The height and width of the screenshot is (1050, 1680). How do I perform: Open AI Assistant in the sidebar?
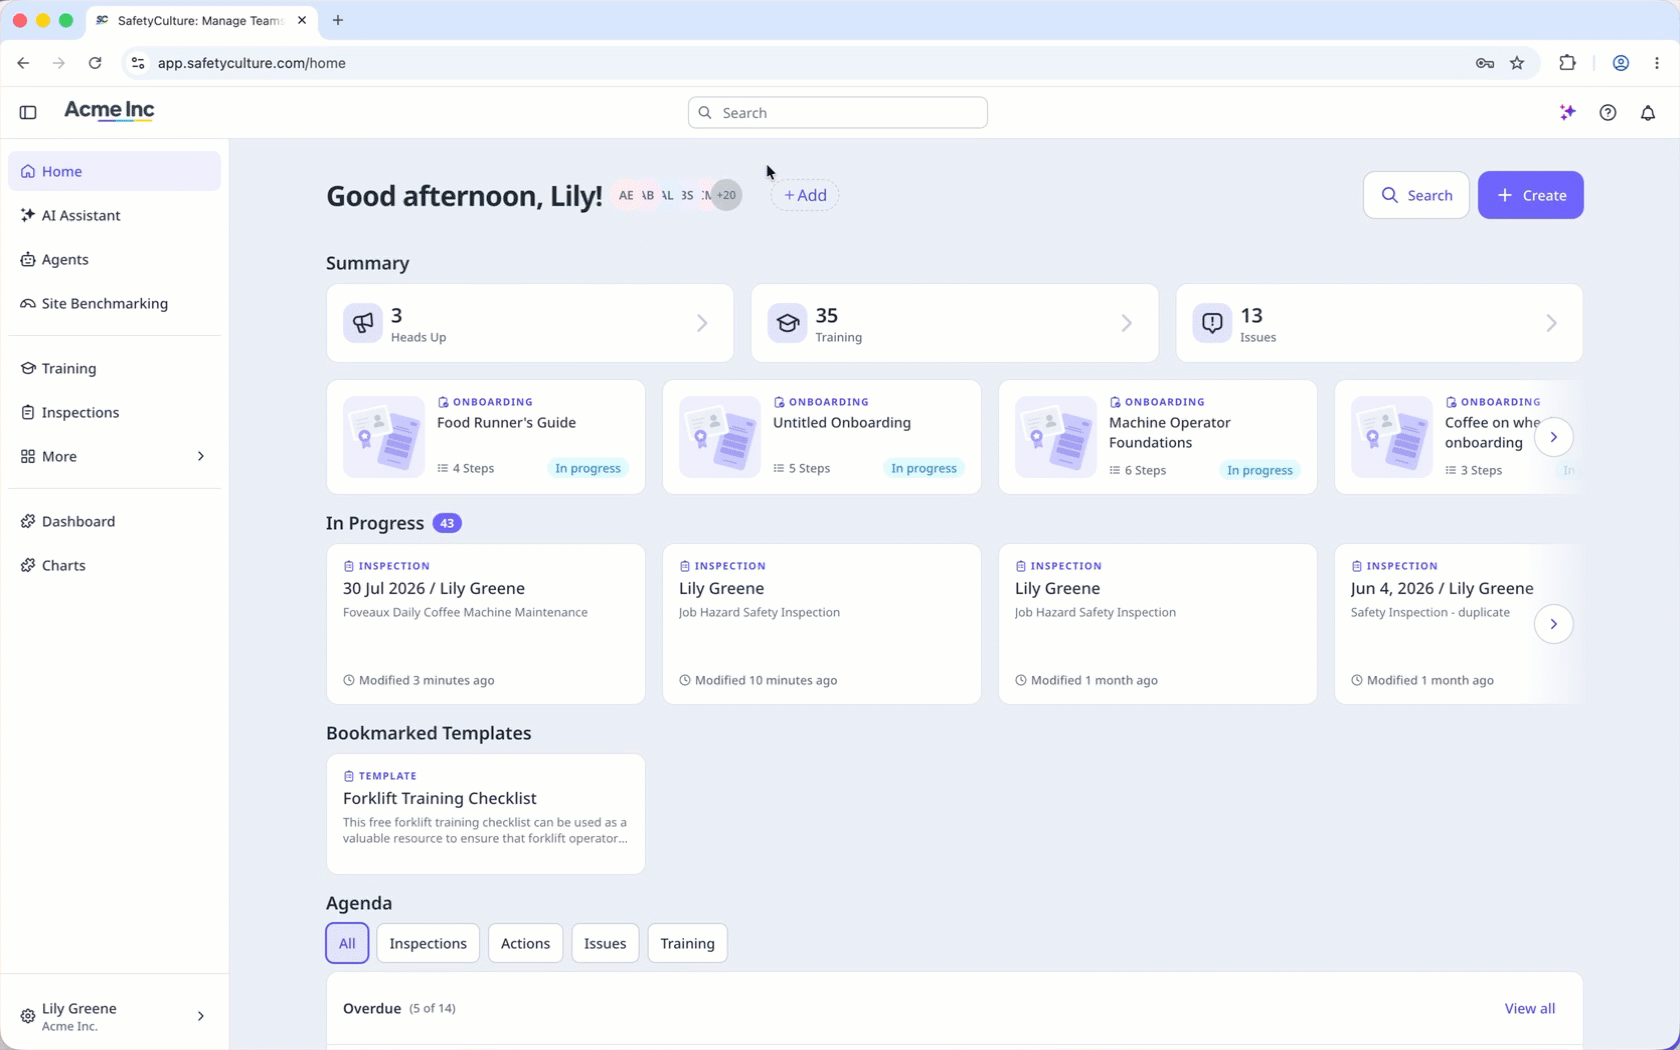[x=114, y=215]
